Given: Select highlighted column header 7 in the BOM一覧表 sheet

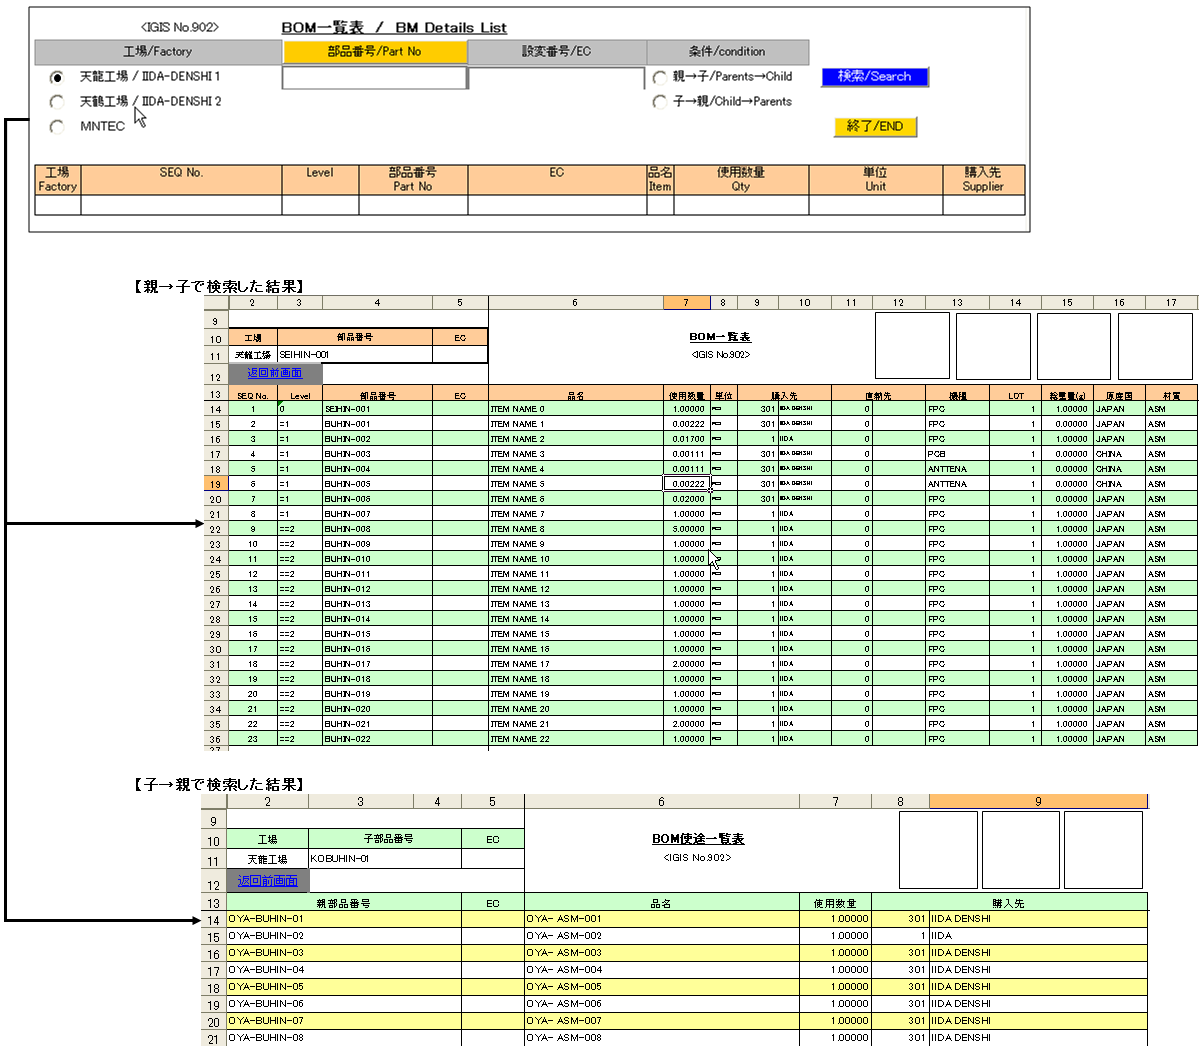Looking at the screenshot, I should coord(687,302).
